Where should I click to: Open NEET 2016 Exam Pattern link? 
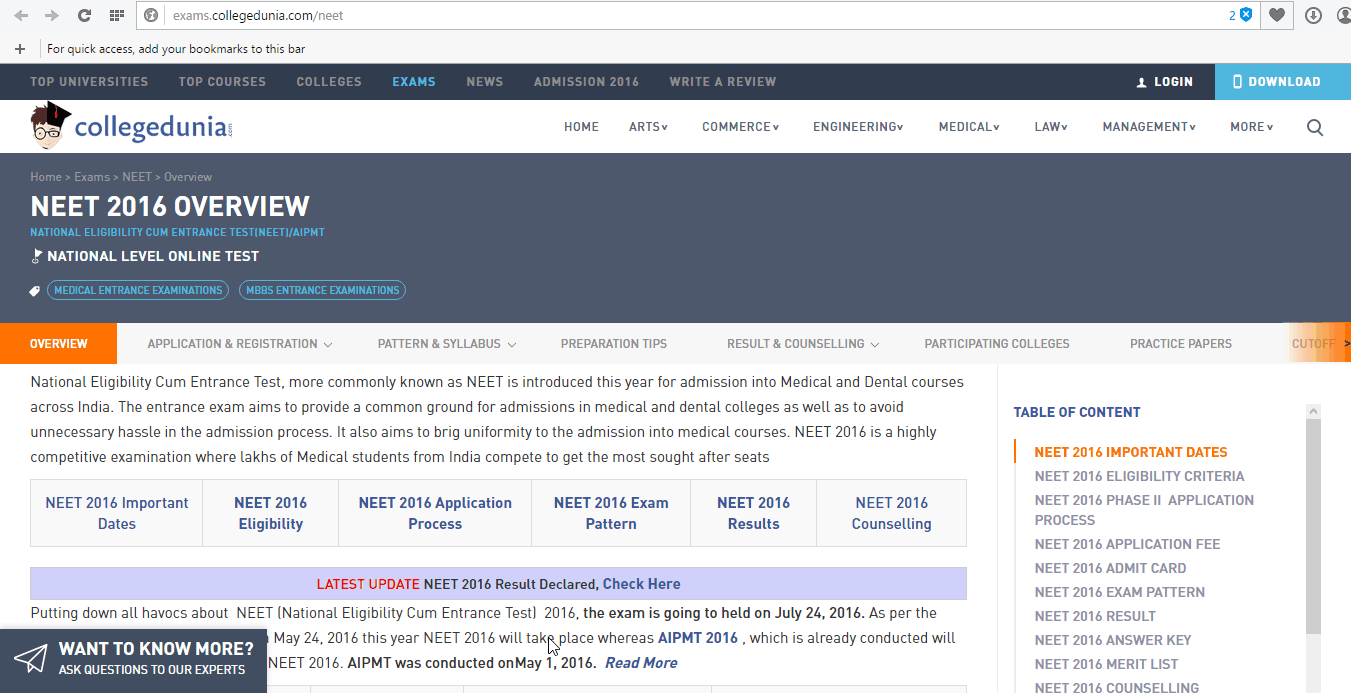(x=611, y=513)
